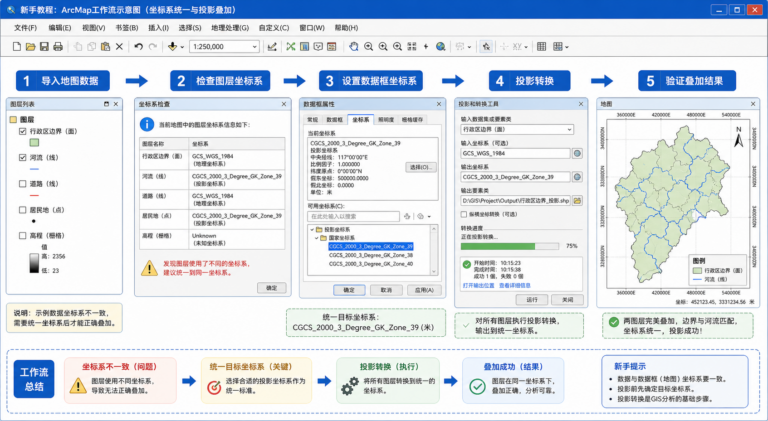Click the Save disk icon
768x421 pixels.
(44, 47)
